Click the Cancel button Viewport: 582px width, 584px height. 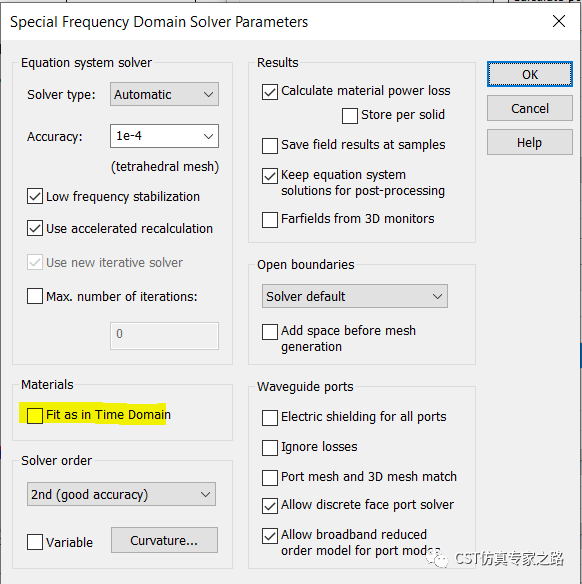[x=529, y=108]
